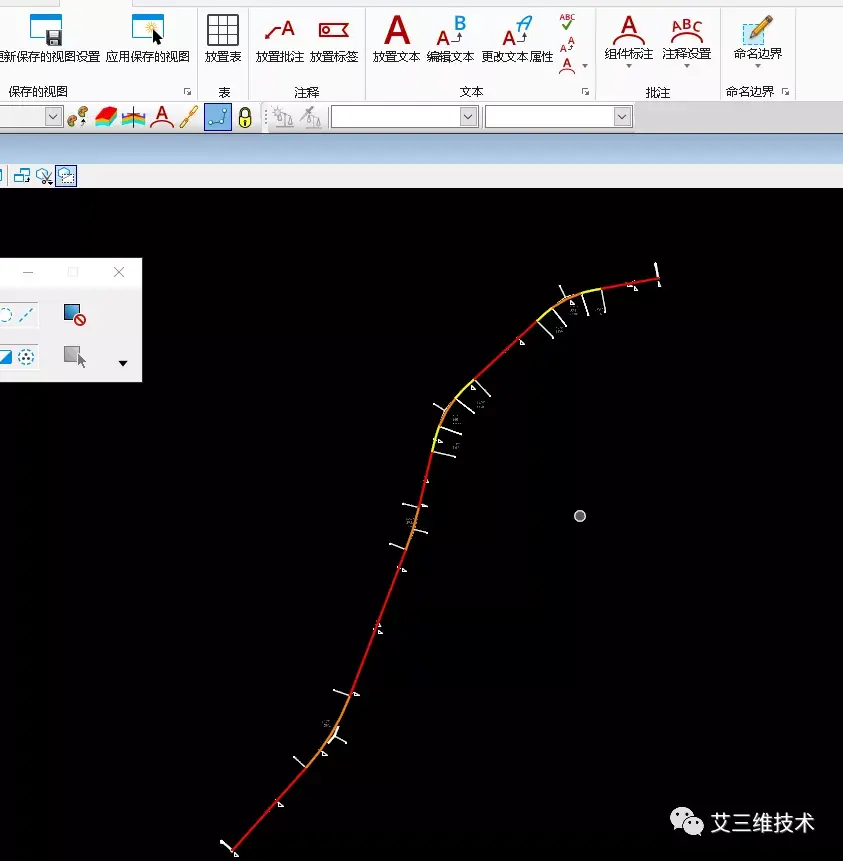
Task: Expand the tool window black down arrow
Action: point(123,363)
